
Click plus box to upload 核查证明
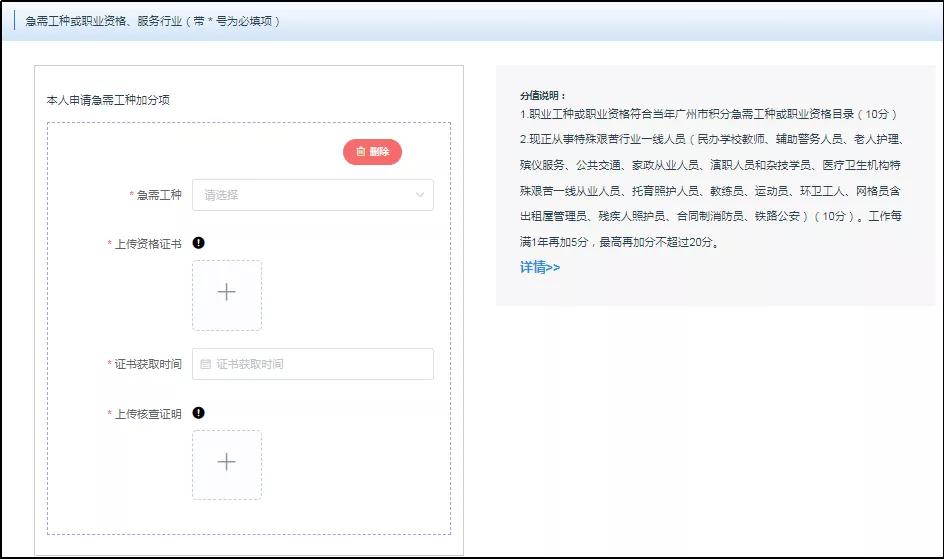coord(227,465)
